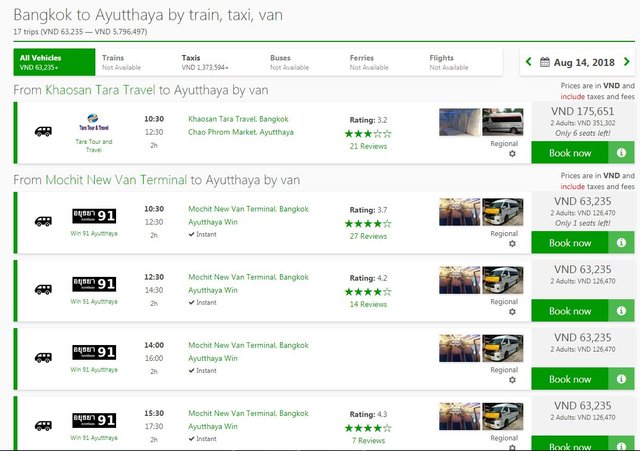640x451 pixels.
Task: Open 21 Reviews link
Action: pyautogui.click(x=368, y=146)
